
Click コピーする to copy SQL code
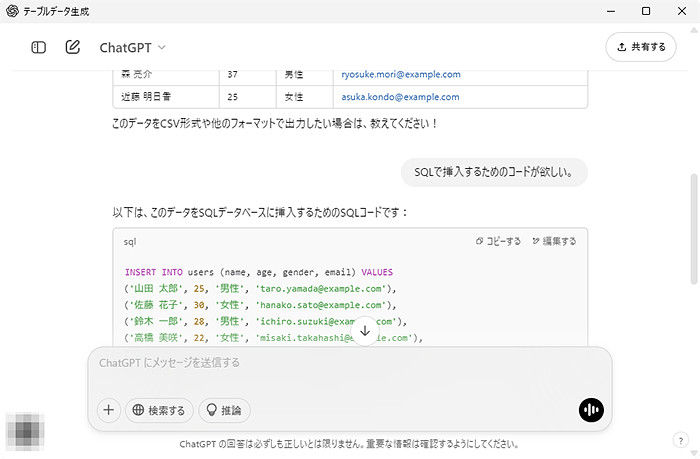(498, 241)
